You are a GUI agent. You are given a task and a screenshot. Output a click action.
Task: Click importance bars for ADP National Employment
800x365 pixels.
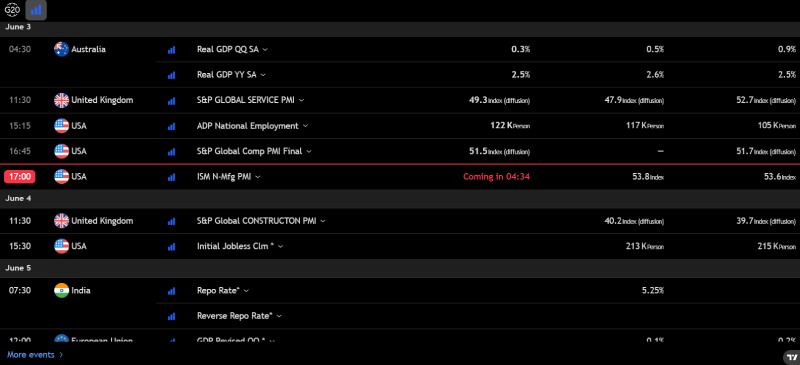[x=171, y=127]
